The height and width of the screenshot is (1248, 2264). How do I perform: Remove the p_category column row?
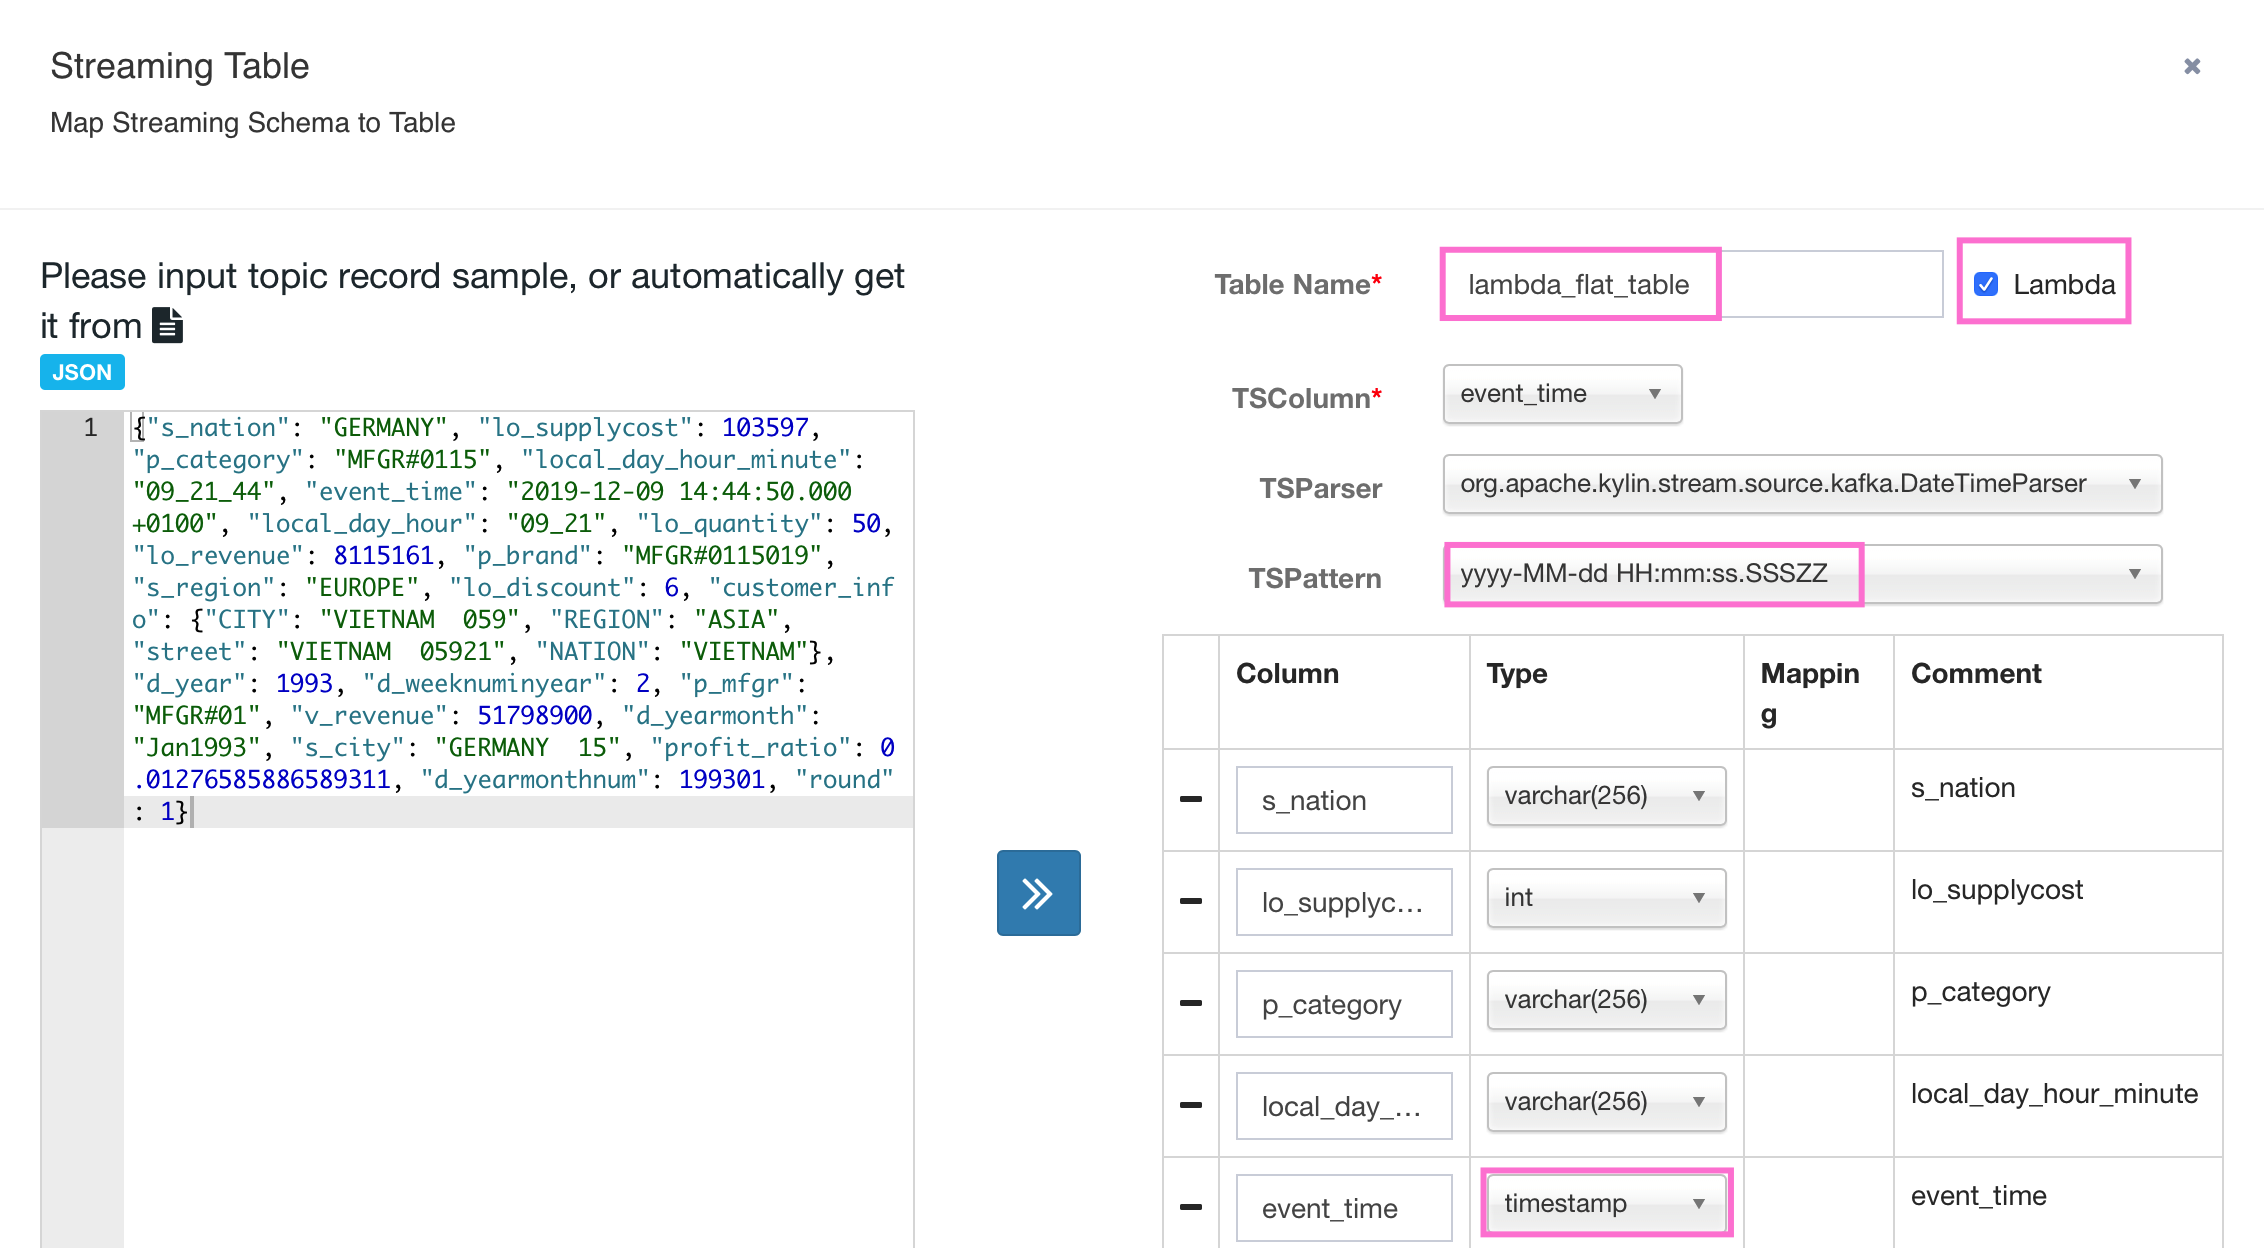tap(1190, 1003)
